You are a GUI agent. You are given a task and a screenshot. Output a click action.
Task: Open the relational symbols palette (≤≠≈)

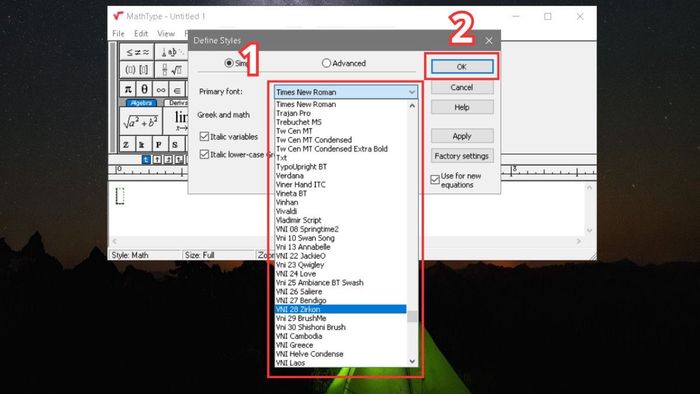click(138, 52)
